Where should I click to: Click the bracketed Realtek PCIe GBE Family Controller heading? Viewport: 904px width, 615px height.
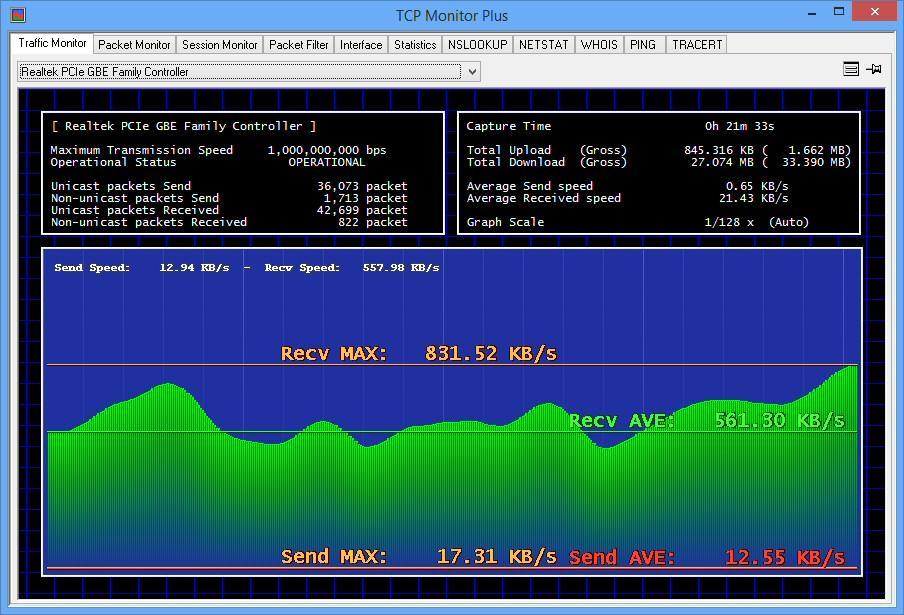[183, 126]
